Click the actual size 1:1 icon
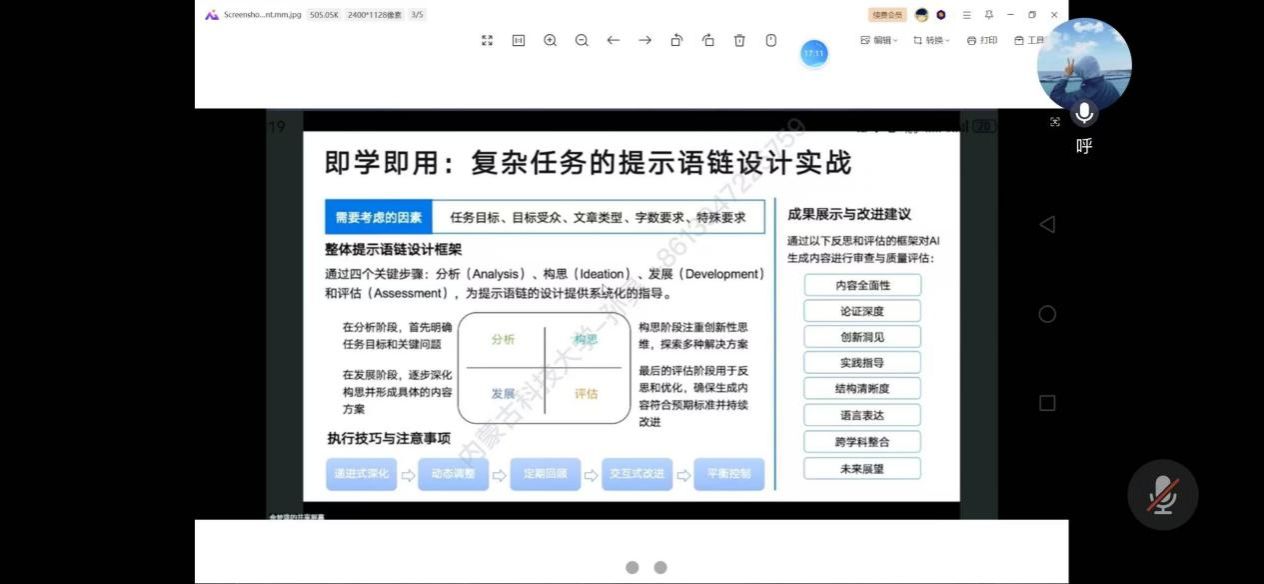 pos(518,40)
